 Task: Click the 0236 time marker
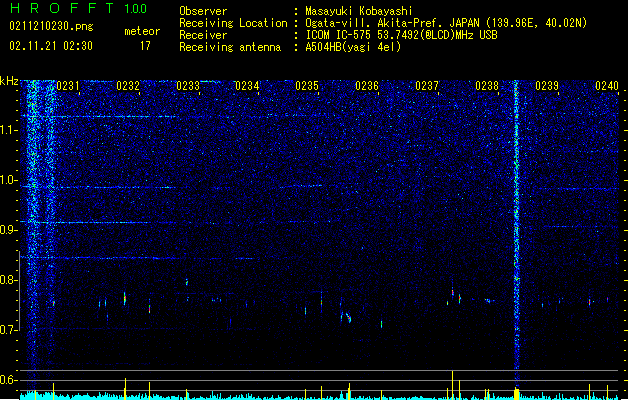pos(367,86)
